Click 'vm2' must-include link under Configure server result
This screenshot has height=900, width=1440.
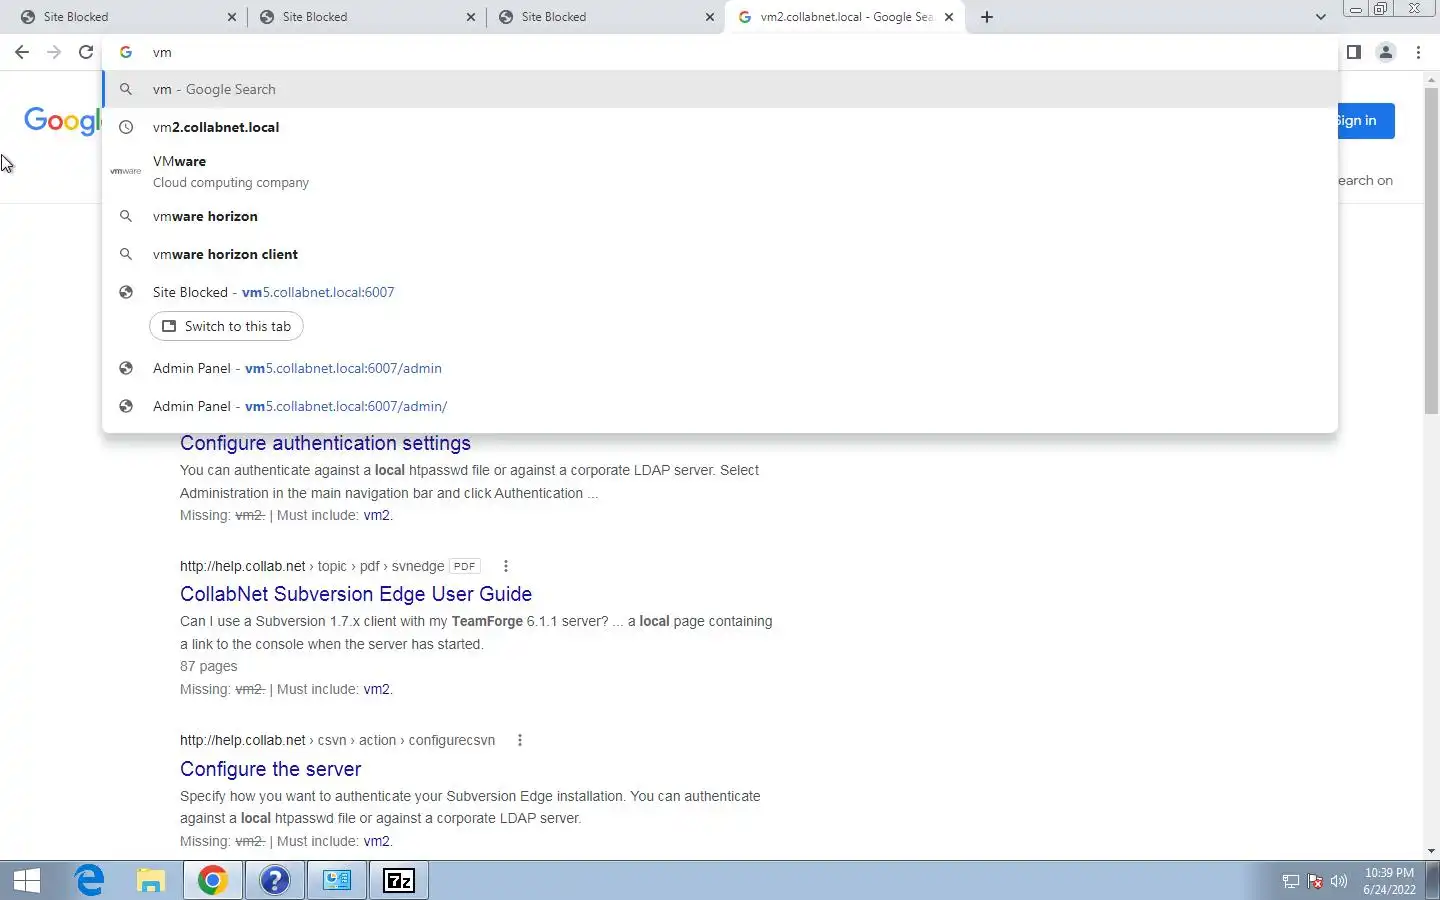coord(377,842)
